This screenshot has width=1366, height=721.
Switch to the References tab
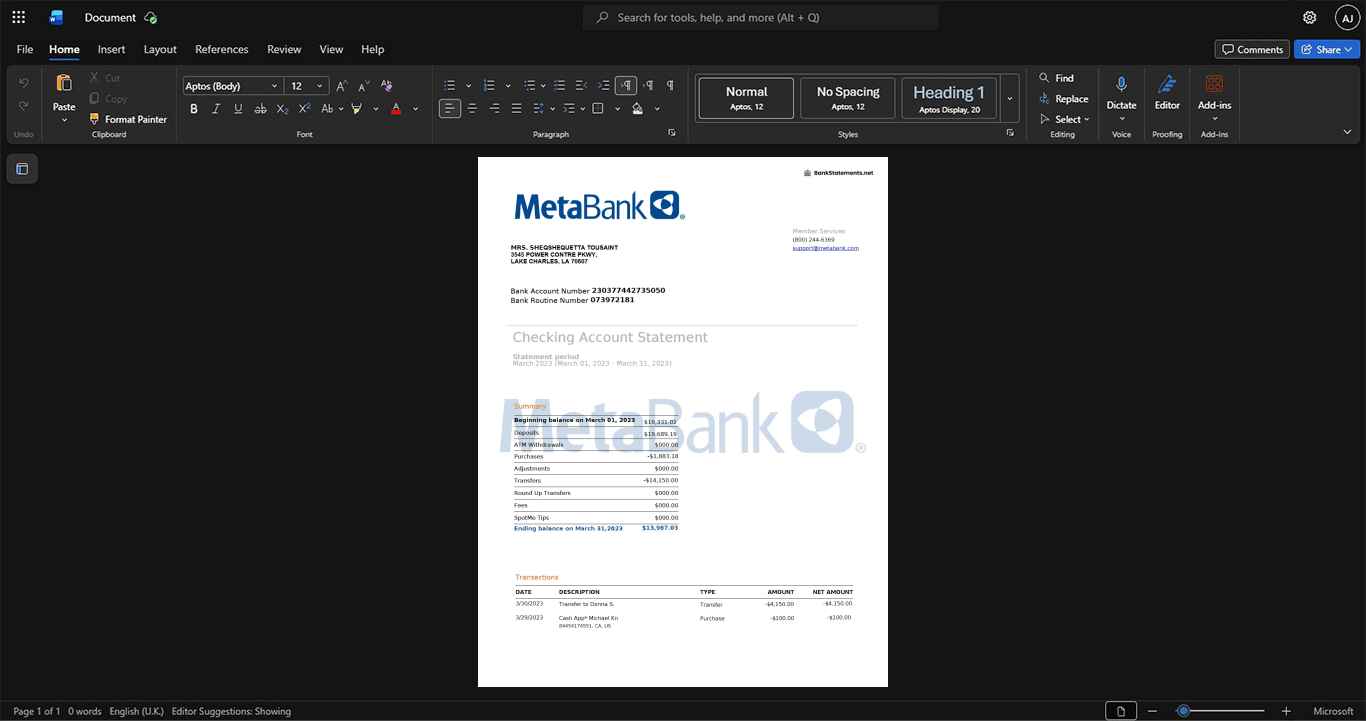(x=222, y=49)
